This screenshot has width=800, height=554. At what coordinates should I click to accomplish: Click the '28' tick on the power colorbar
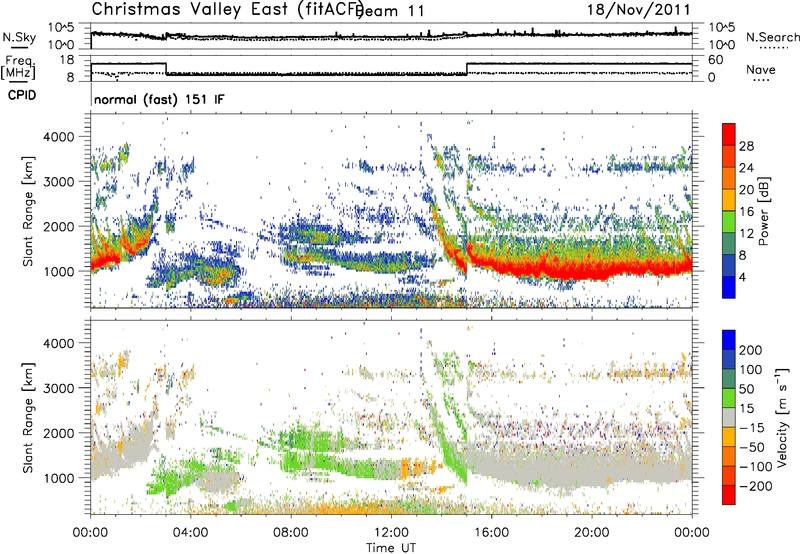pyautogui.click(x=746, y=146)
